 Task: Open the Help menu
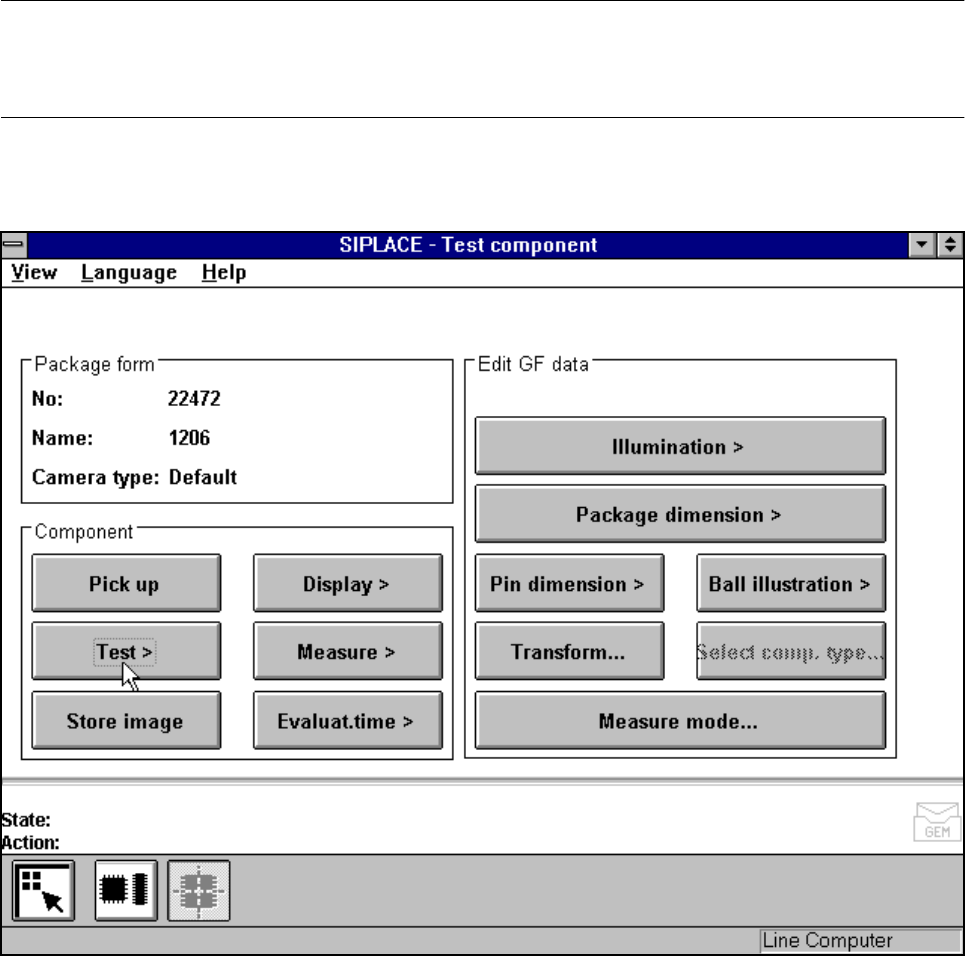click(x=224, y=273)
